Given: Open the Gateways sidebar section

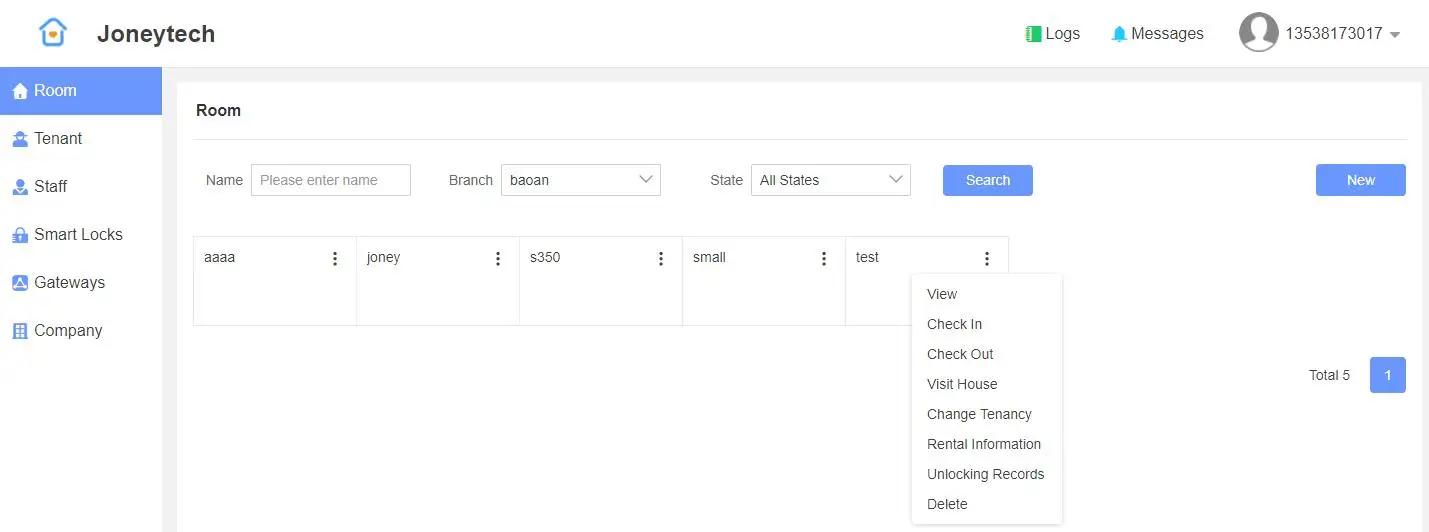Looking at the screenshot, I should coord(69,283).
